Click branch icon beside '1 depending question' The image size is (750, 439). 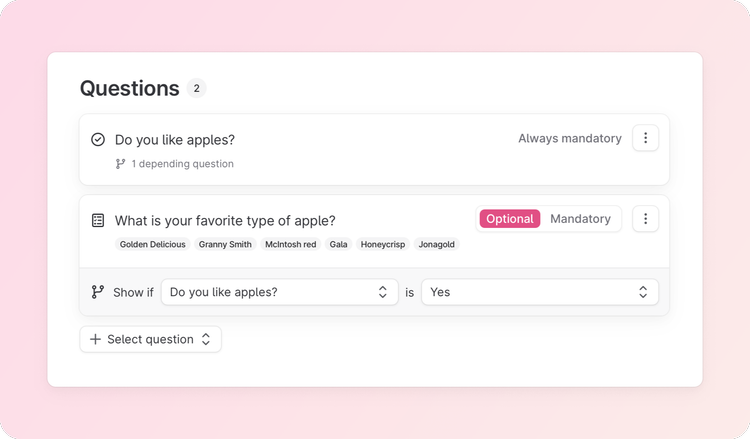click(x=121, y=164)
